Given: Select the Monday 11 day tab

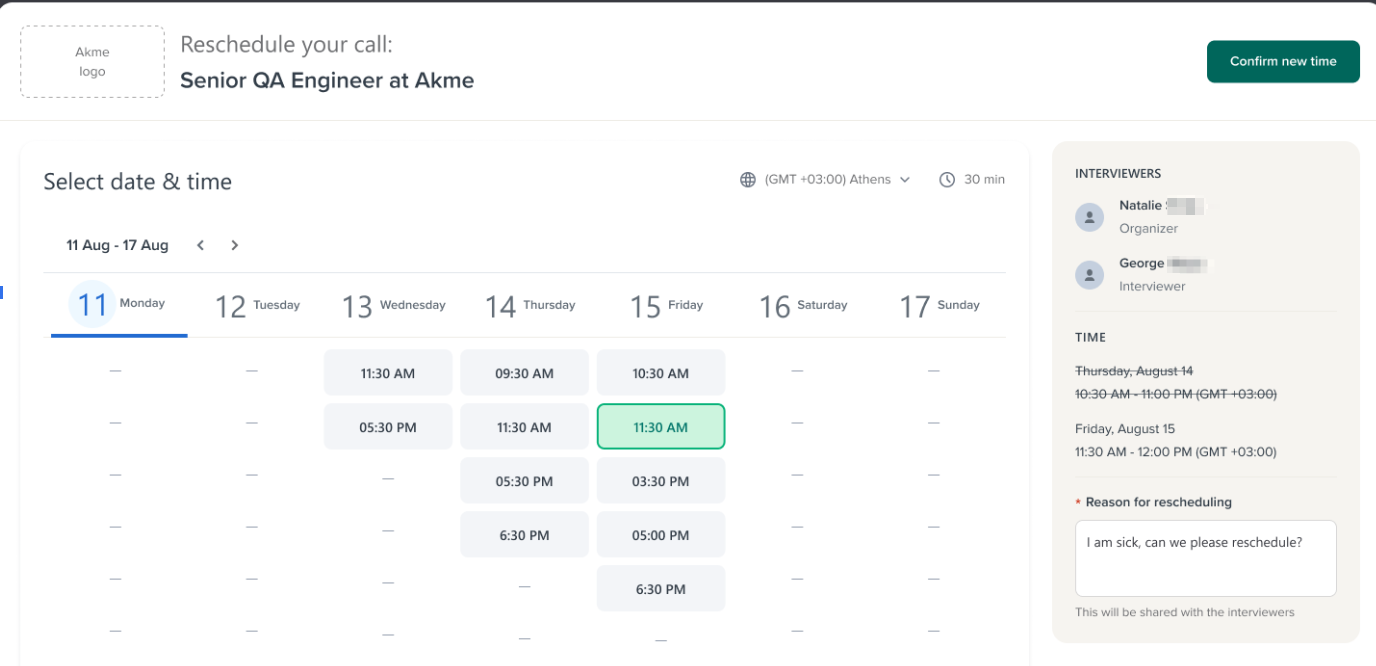Looking at the screenshot, I should coord(118,305).
